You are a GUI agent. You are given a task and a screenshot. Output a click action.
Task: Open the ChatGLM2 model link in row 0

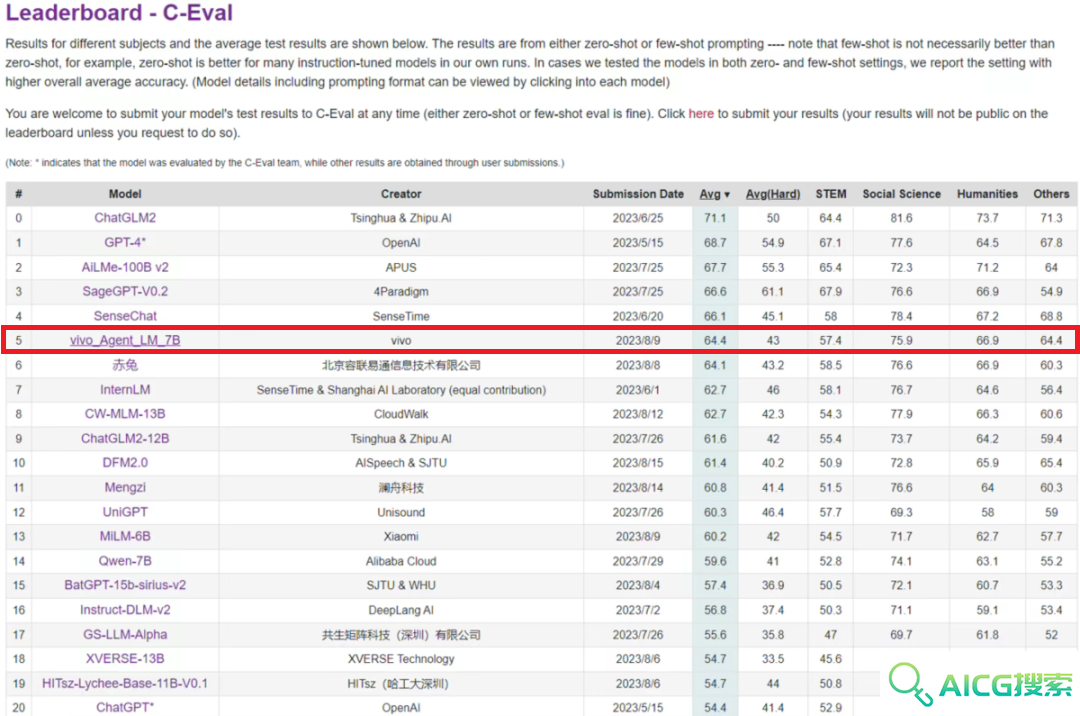point(125,218)
